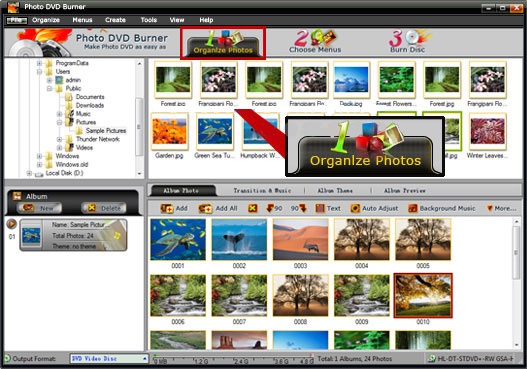The height and width of the screenshot is (369, 527).
Task: Click the Text tool icon
Action: [x=320, y=208]
